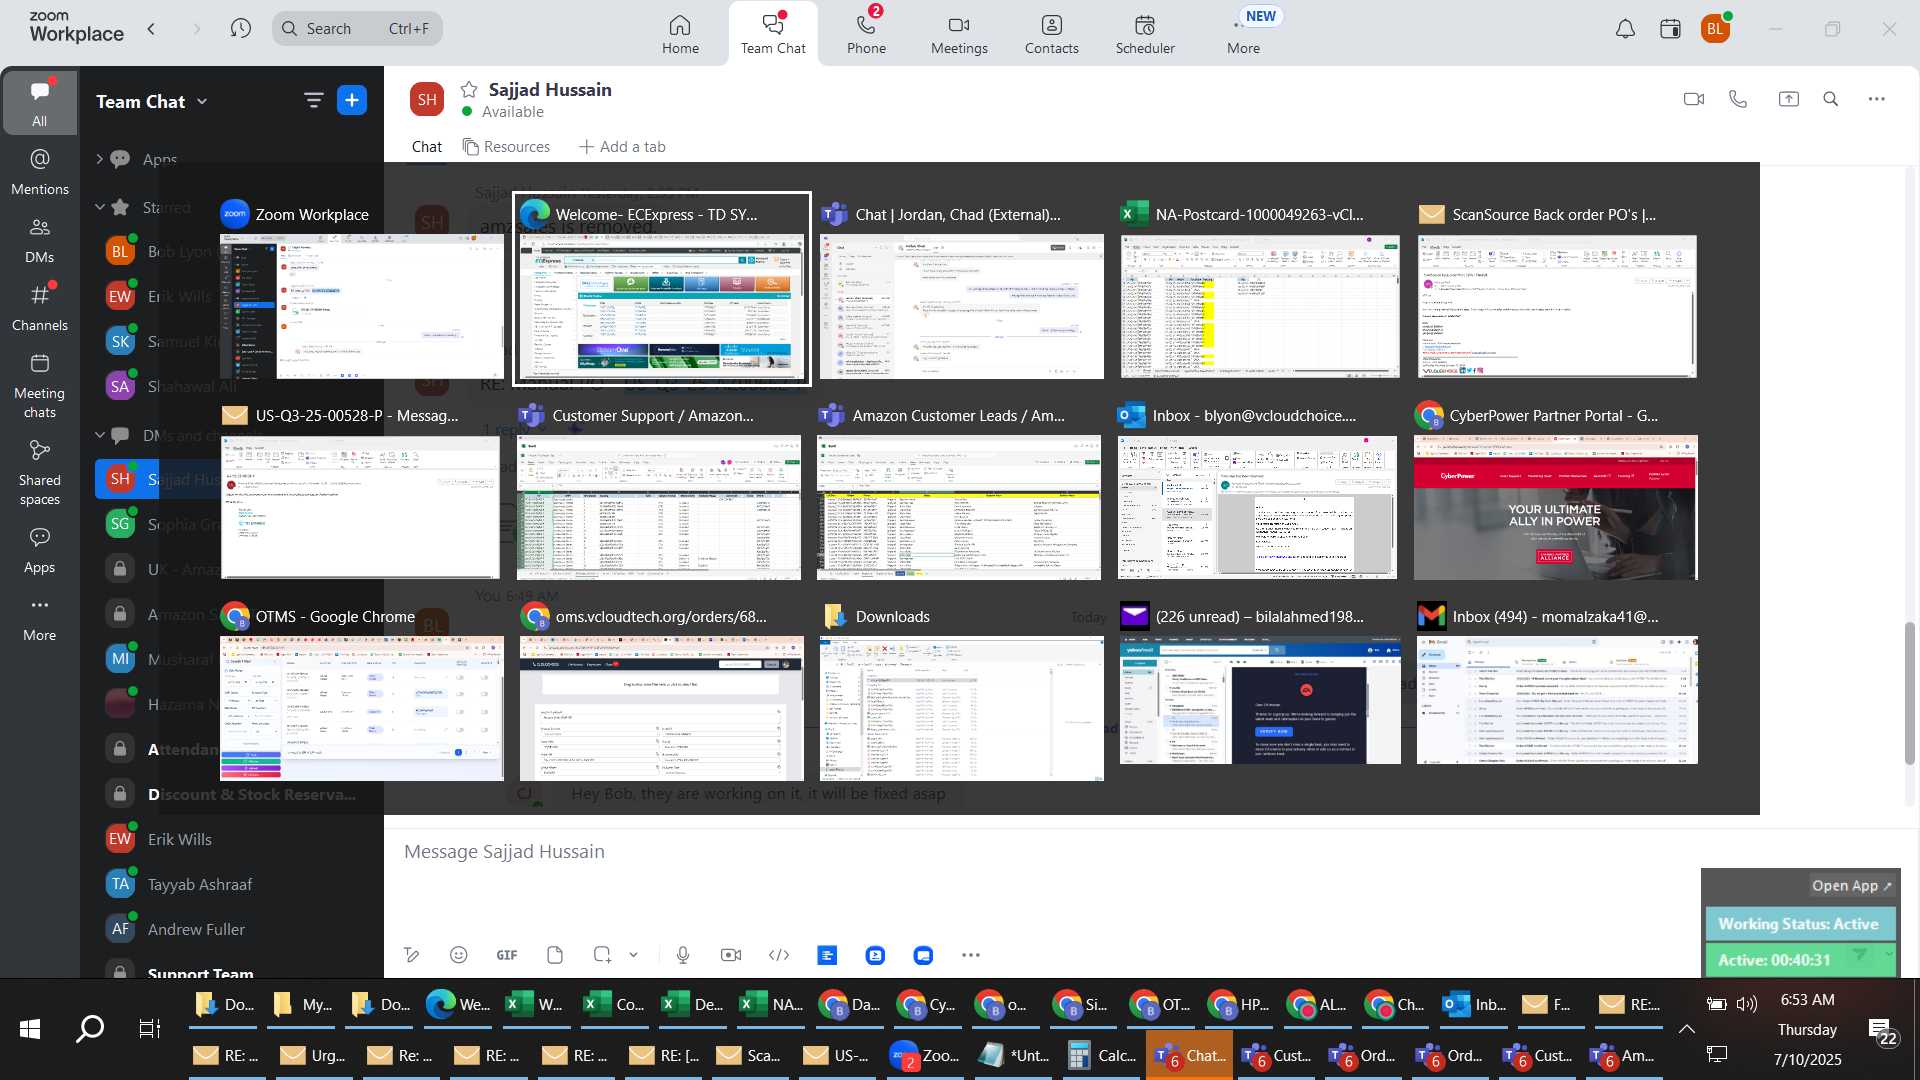1920x1080 pixels.
Task: Open More in the left sidebar
Action: (x=39, y=618)
